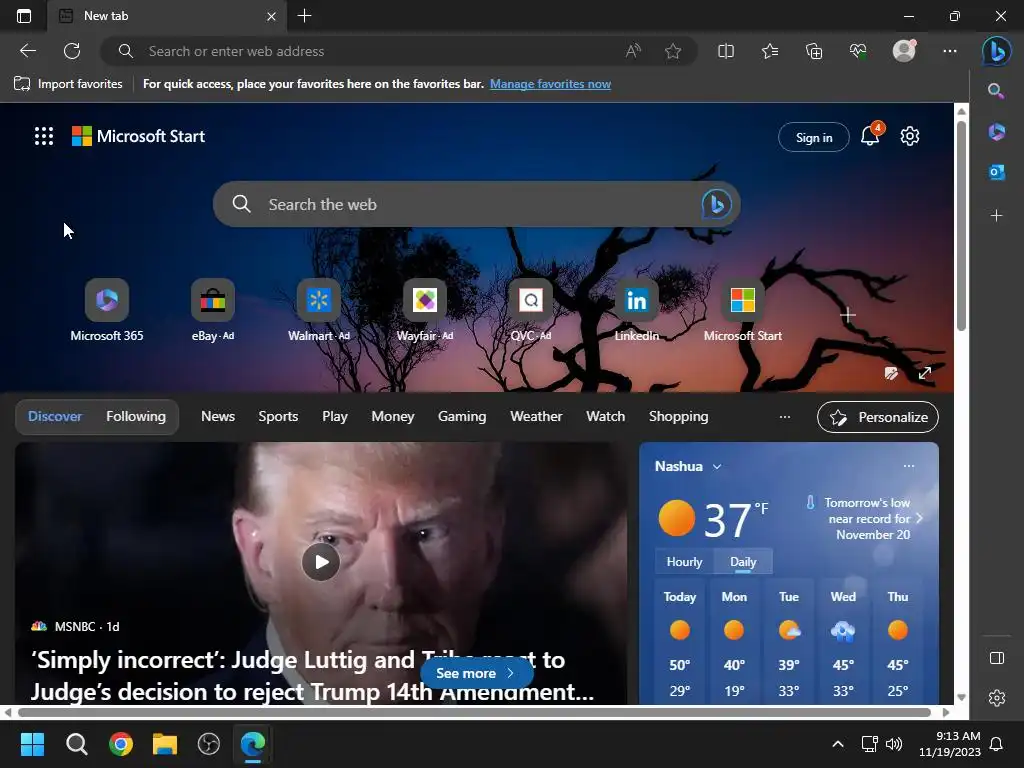The height and width of the screenshot is (768, 1024).
Task: Expand the background image view
Action: [x=925, y=374]
